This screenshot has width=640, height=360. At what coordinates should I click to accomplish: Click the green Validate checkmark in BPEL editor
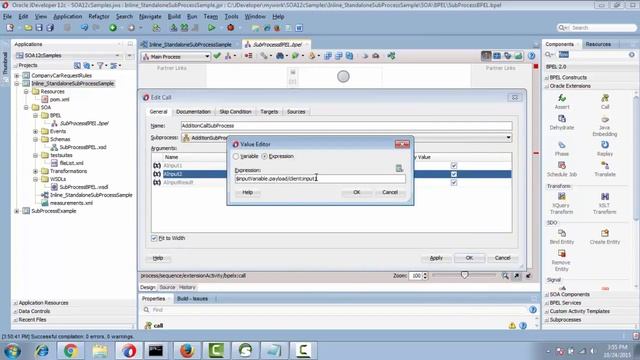point(217,56)
